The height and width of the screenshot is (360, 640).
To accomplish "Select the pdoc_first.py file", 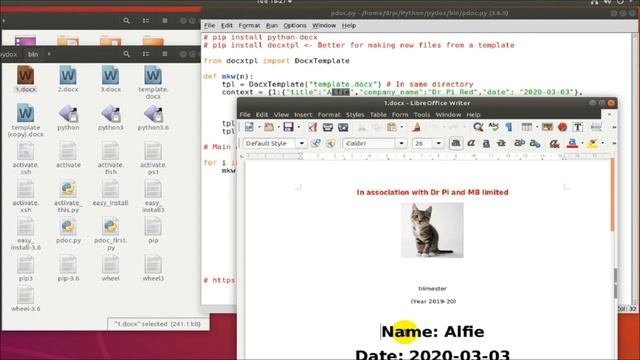I will 110,234.
